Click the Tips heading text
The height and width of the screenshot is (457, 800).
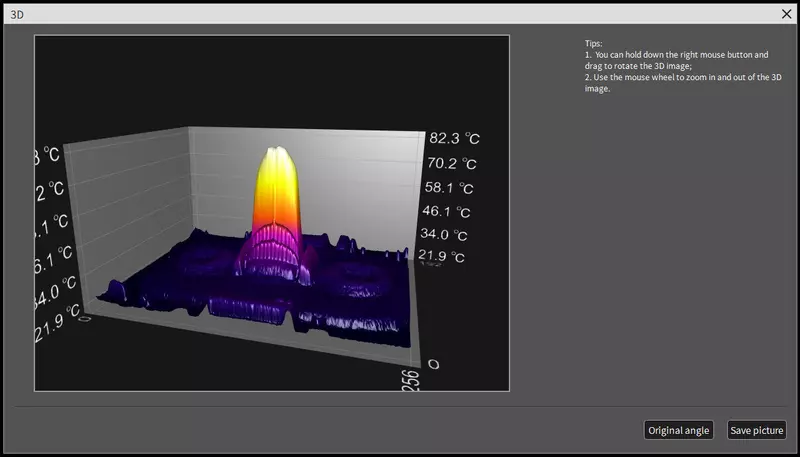click(594, 44)
